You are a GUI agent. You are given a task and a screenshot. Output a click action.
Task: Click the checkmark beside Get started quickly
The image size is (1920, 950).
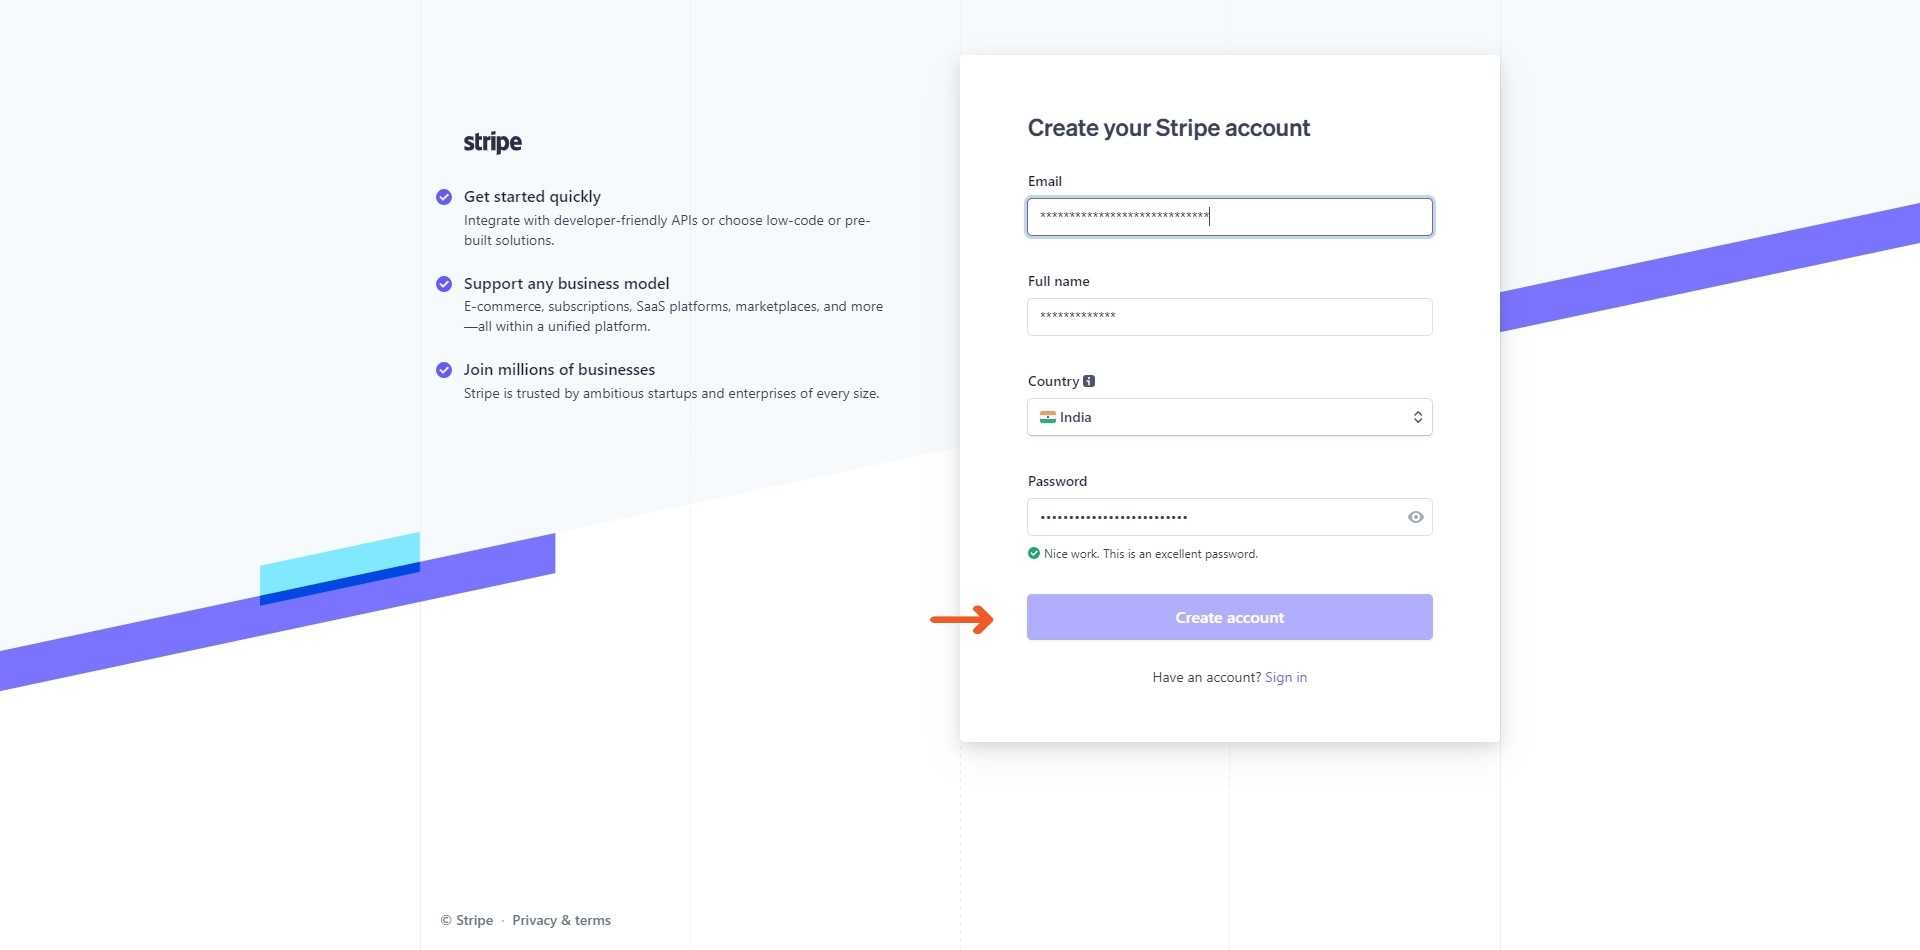444,197
